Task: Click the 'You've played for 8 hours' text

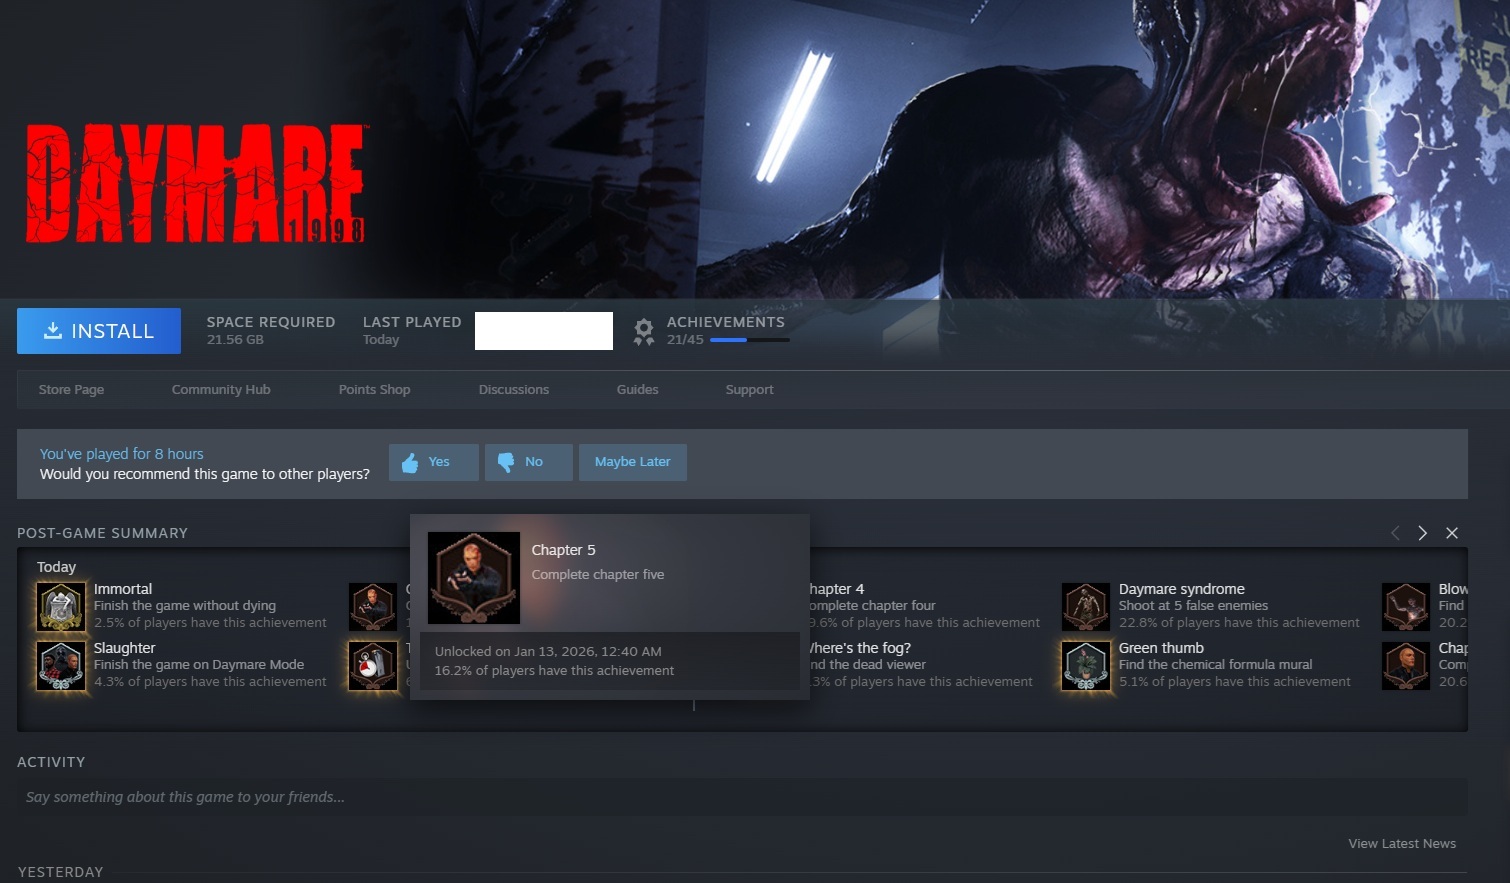Action: (122, 454)
